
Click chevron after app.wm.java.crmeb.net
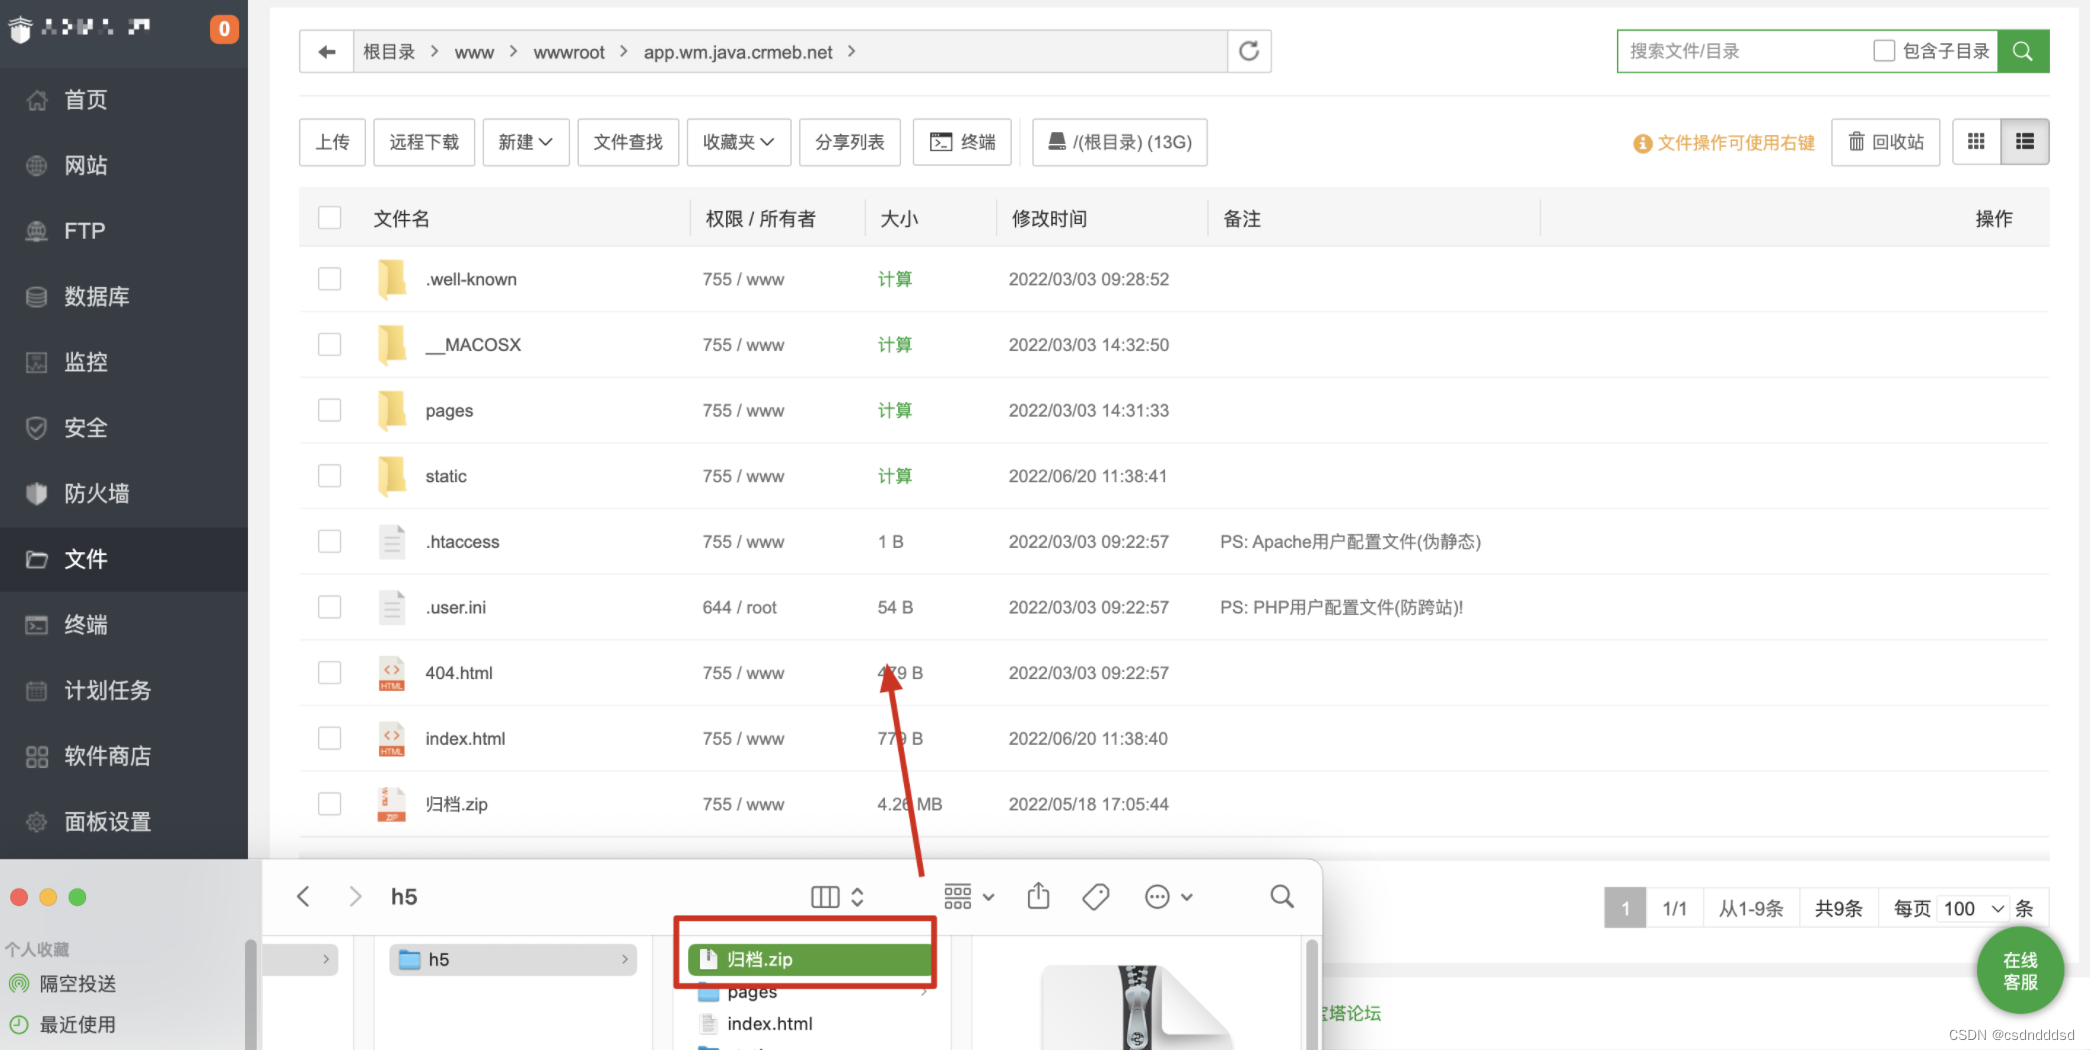click(852, 51)
